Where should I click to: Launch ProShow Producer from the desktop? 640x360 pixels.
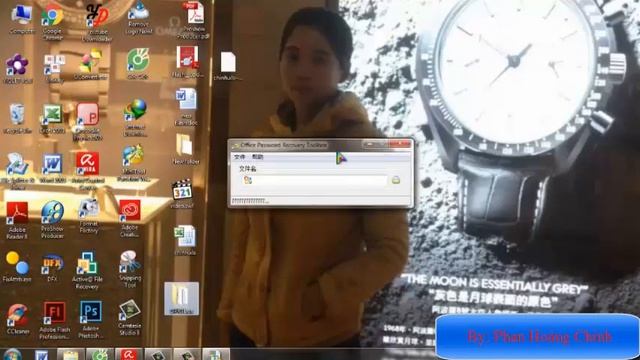pyautogui.click(x=52, y=220)
